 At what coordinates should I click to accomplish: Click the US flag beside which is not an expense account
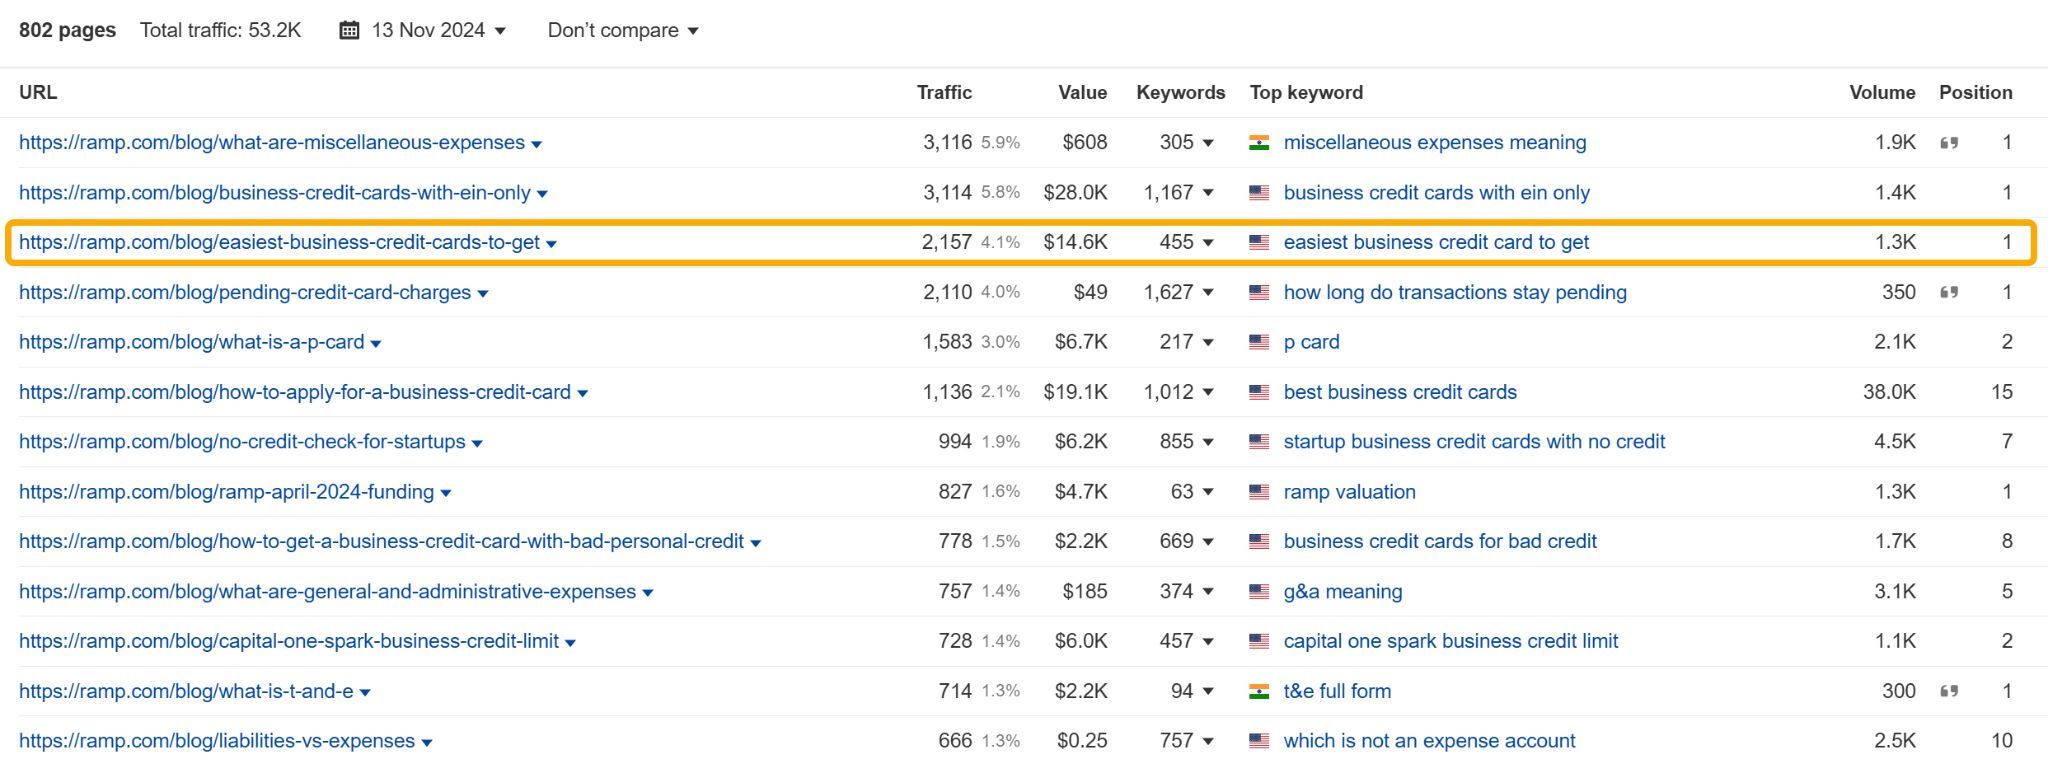click(1260, 740)
